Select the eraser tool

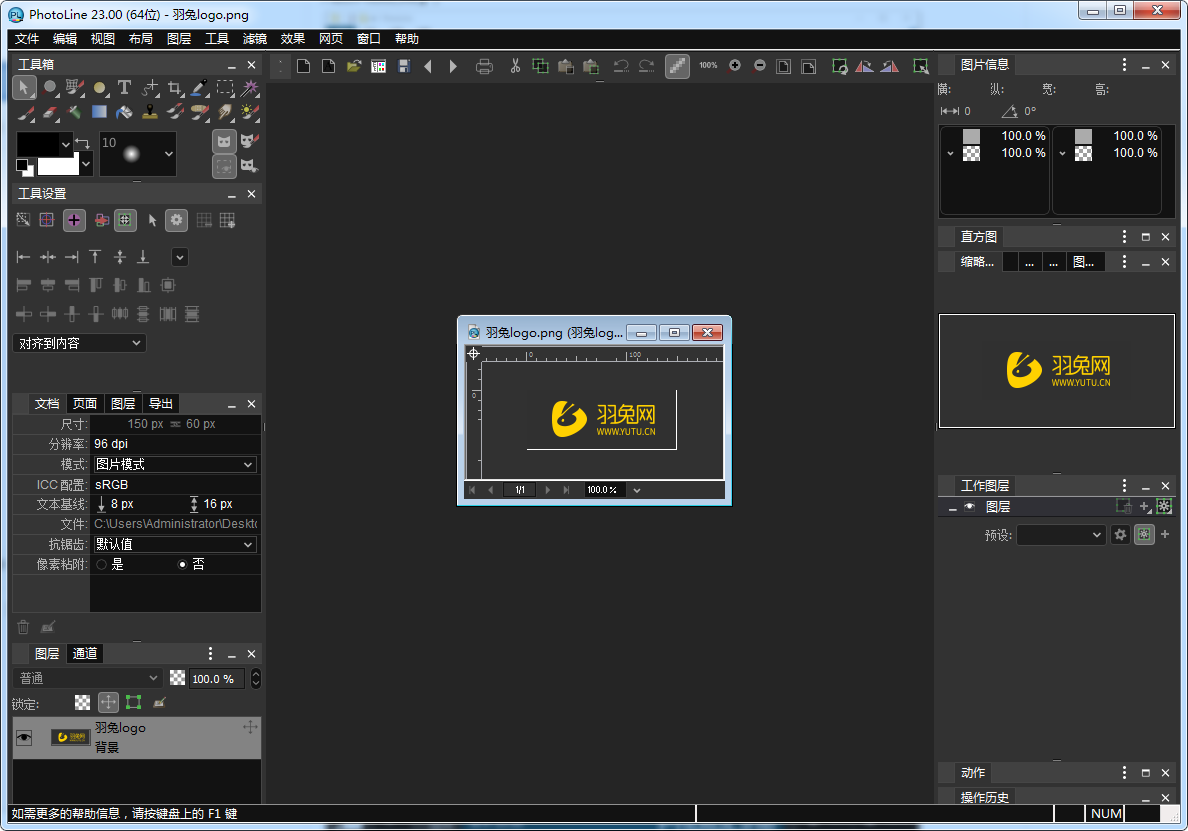click(x=49, y=113)
